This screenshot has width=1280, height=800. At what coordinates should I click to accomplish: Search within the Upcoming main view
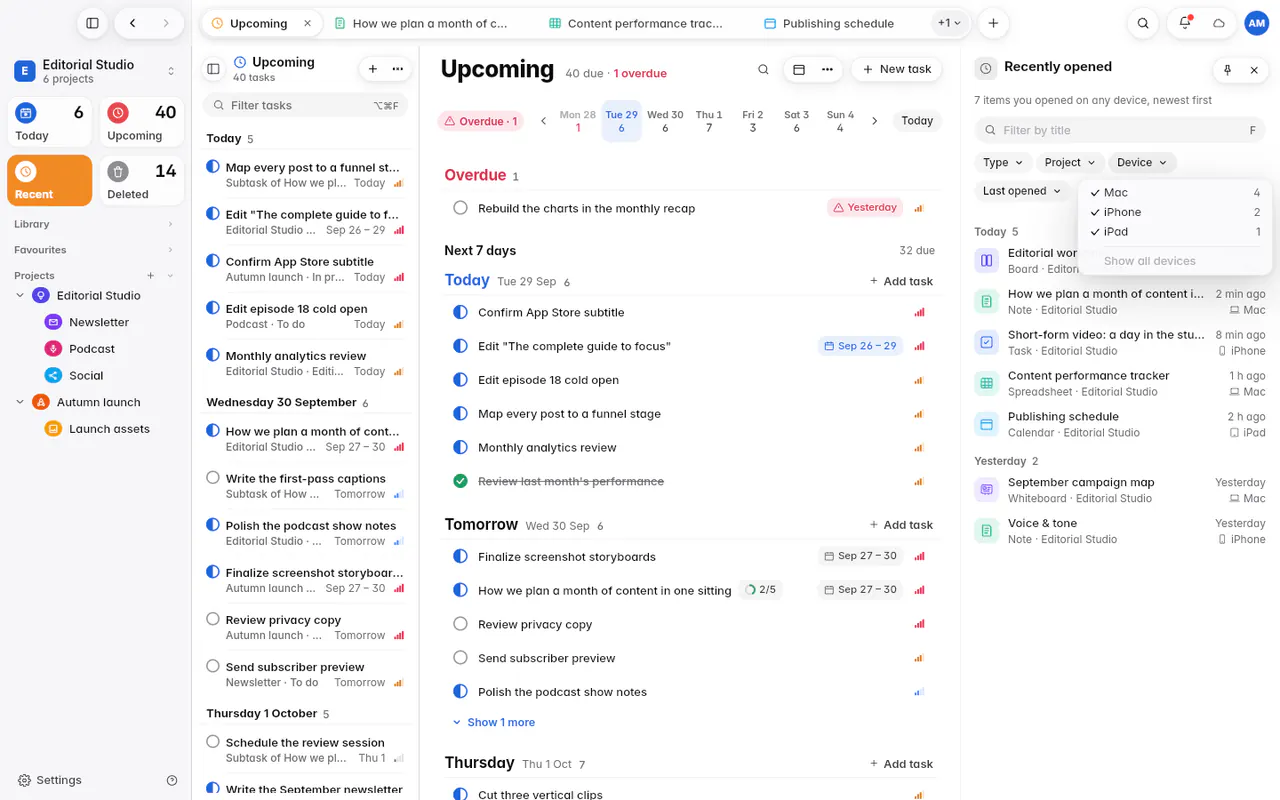[763, 69]
